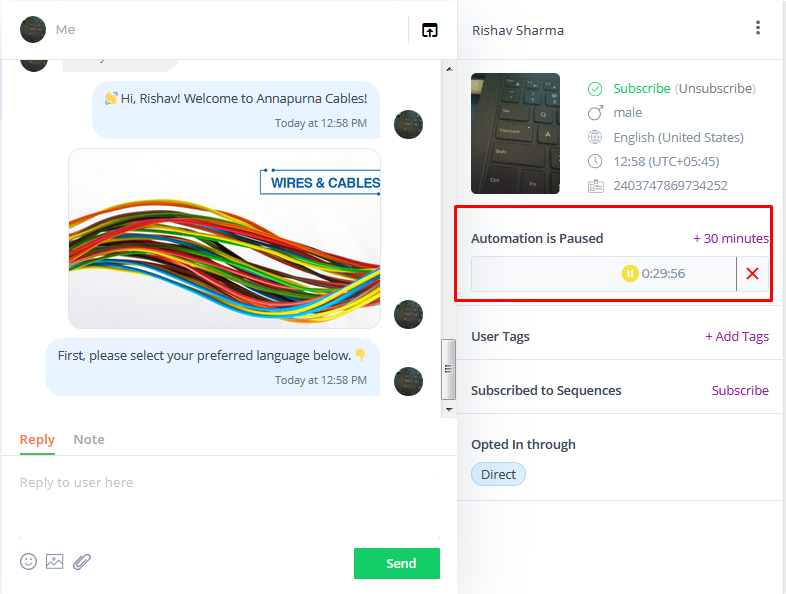The image size is (786, 594).
Task: Add tags to the user
Action: pos(737,336)
